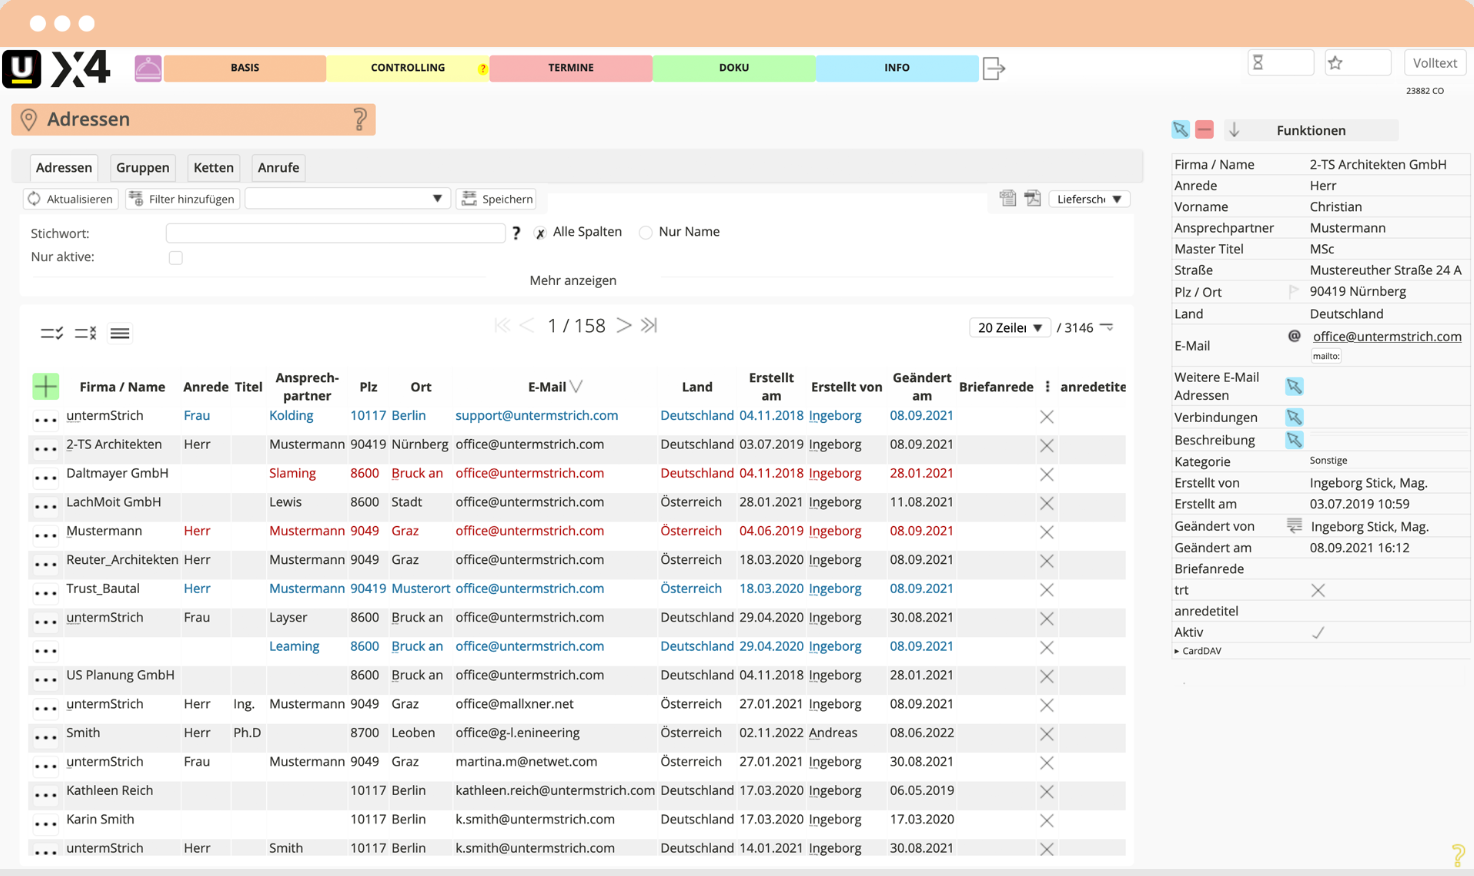Jump to last page with double-arrow icon

point(649,325)
